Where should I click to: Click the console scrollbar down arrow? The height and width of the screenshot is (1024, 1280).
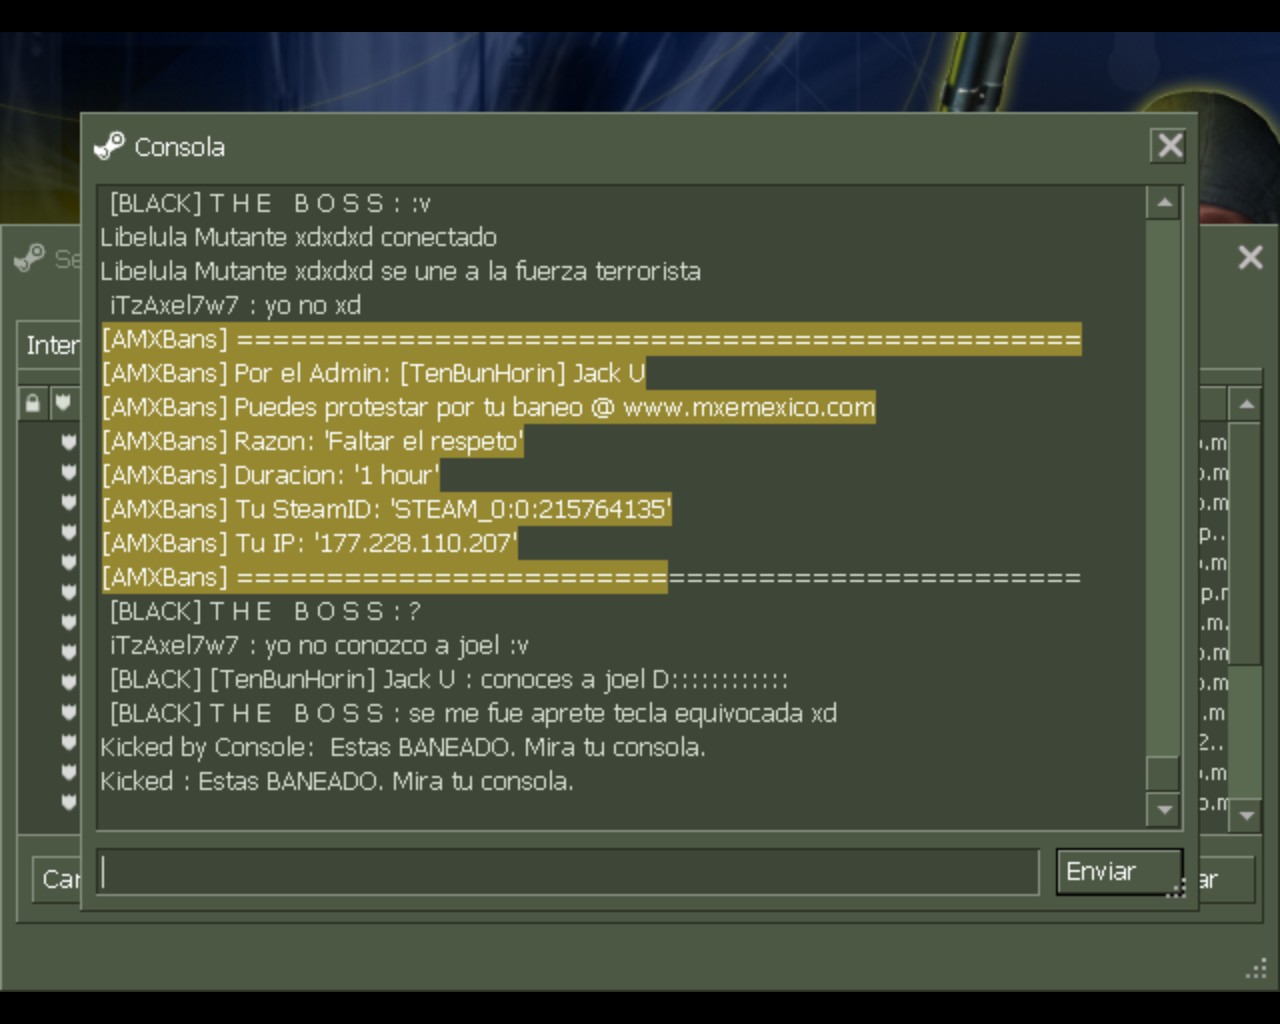pos(1163,809)
